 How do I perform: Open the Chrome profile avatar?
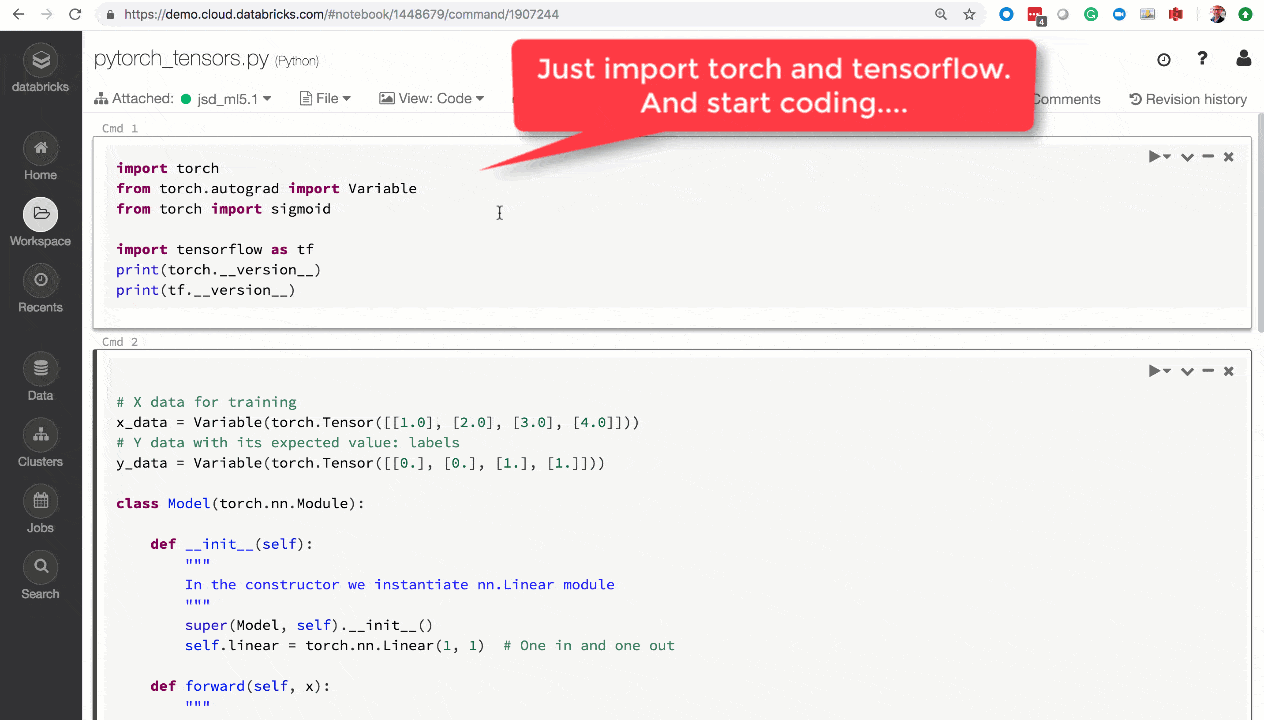coord(1217,14)
